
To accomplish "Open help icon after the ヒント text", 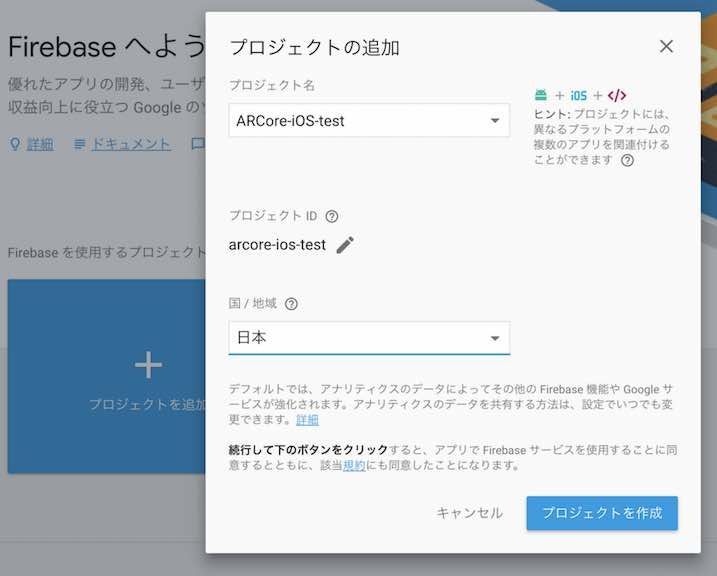I will [627, 160].
